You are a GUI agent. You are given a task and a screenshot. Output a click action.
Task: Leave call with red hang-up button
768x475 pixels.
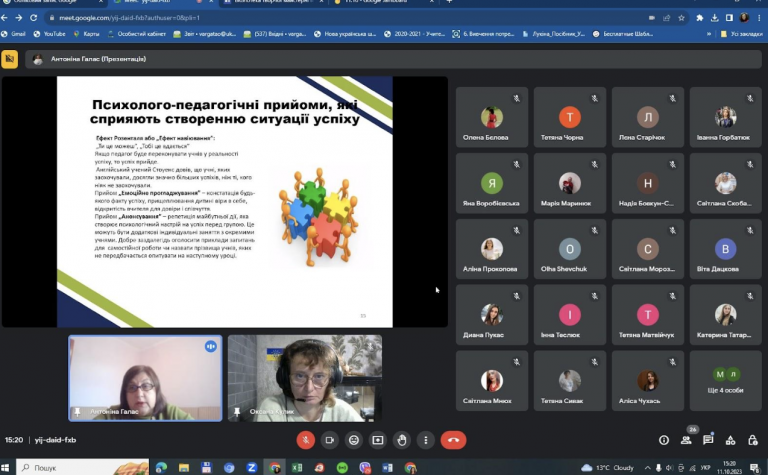coord(453,440)
